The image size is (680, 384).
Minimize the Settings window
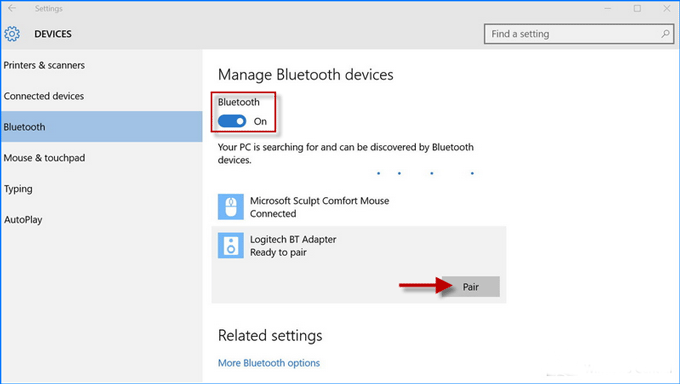tap(608, 8)
